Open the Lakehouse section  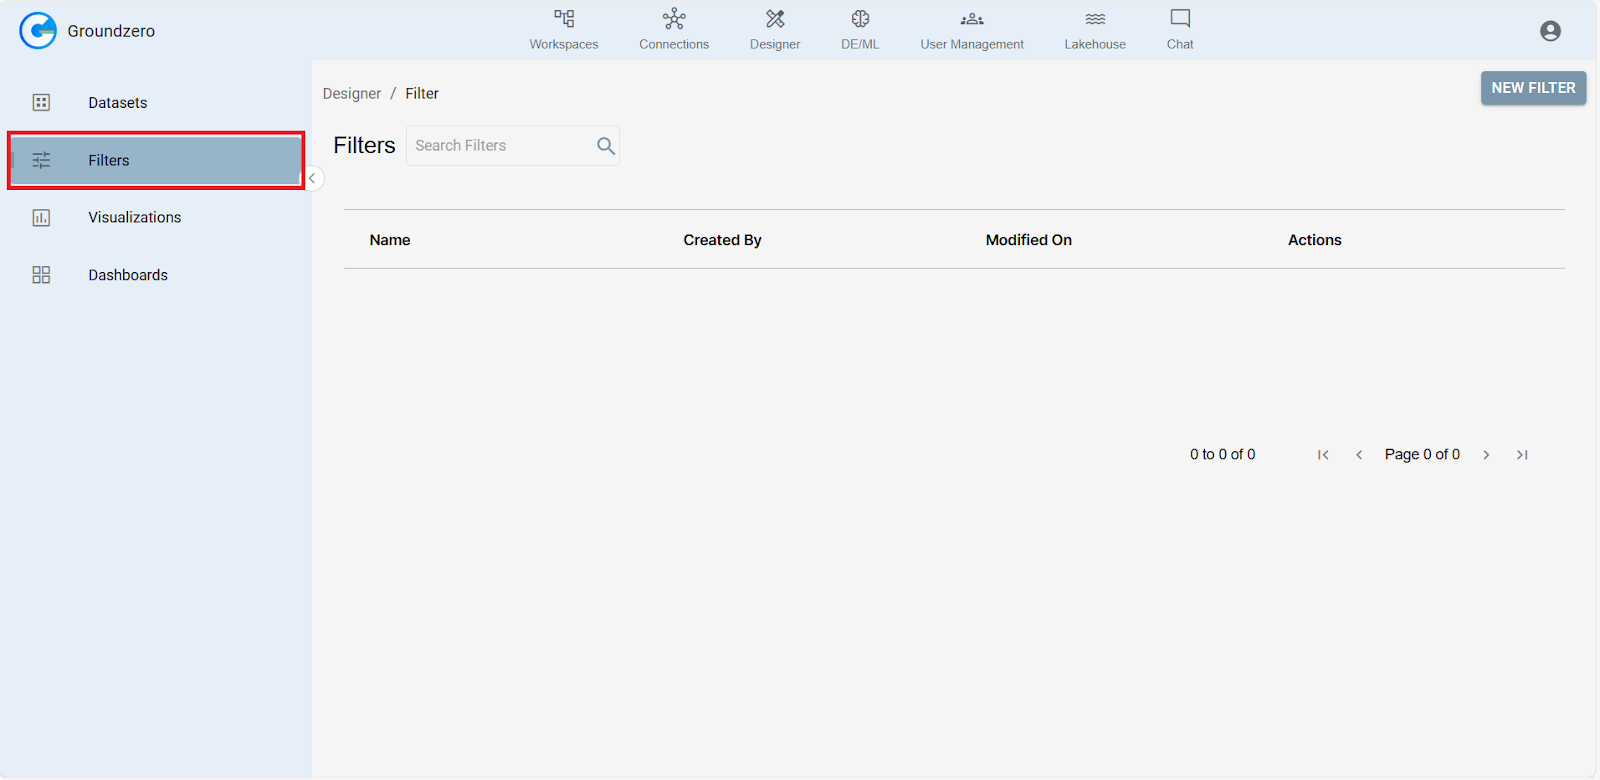point(1095,29)
